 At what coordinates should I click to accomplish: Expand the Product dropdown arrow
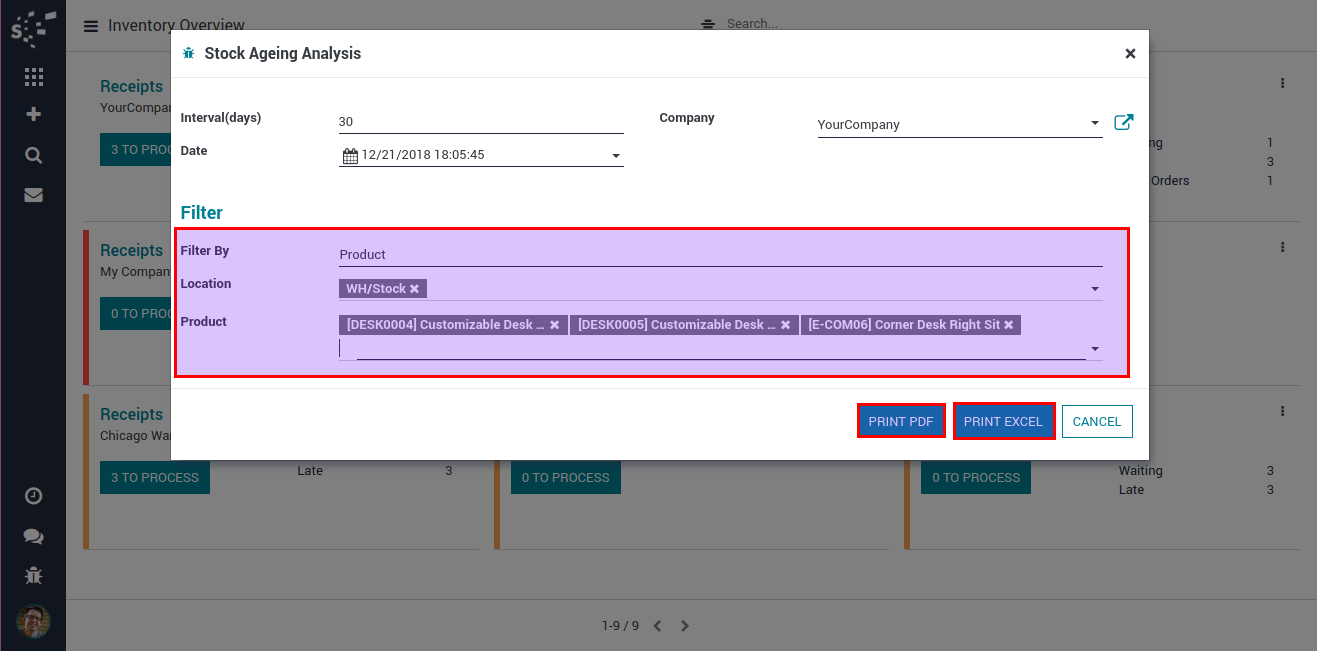tap(1095, 349)
